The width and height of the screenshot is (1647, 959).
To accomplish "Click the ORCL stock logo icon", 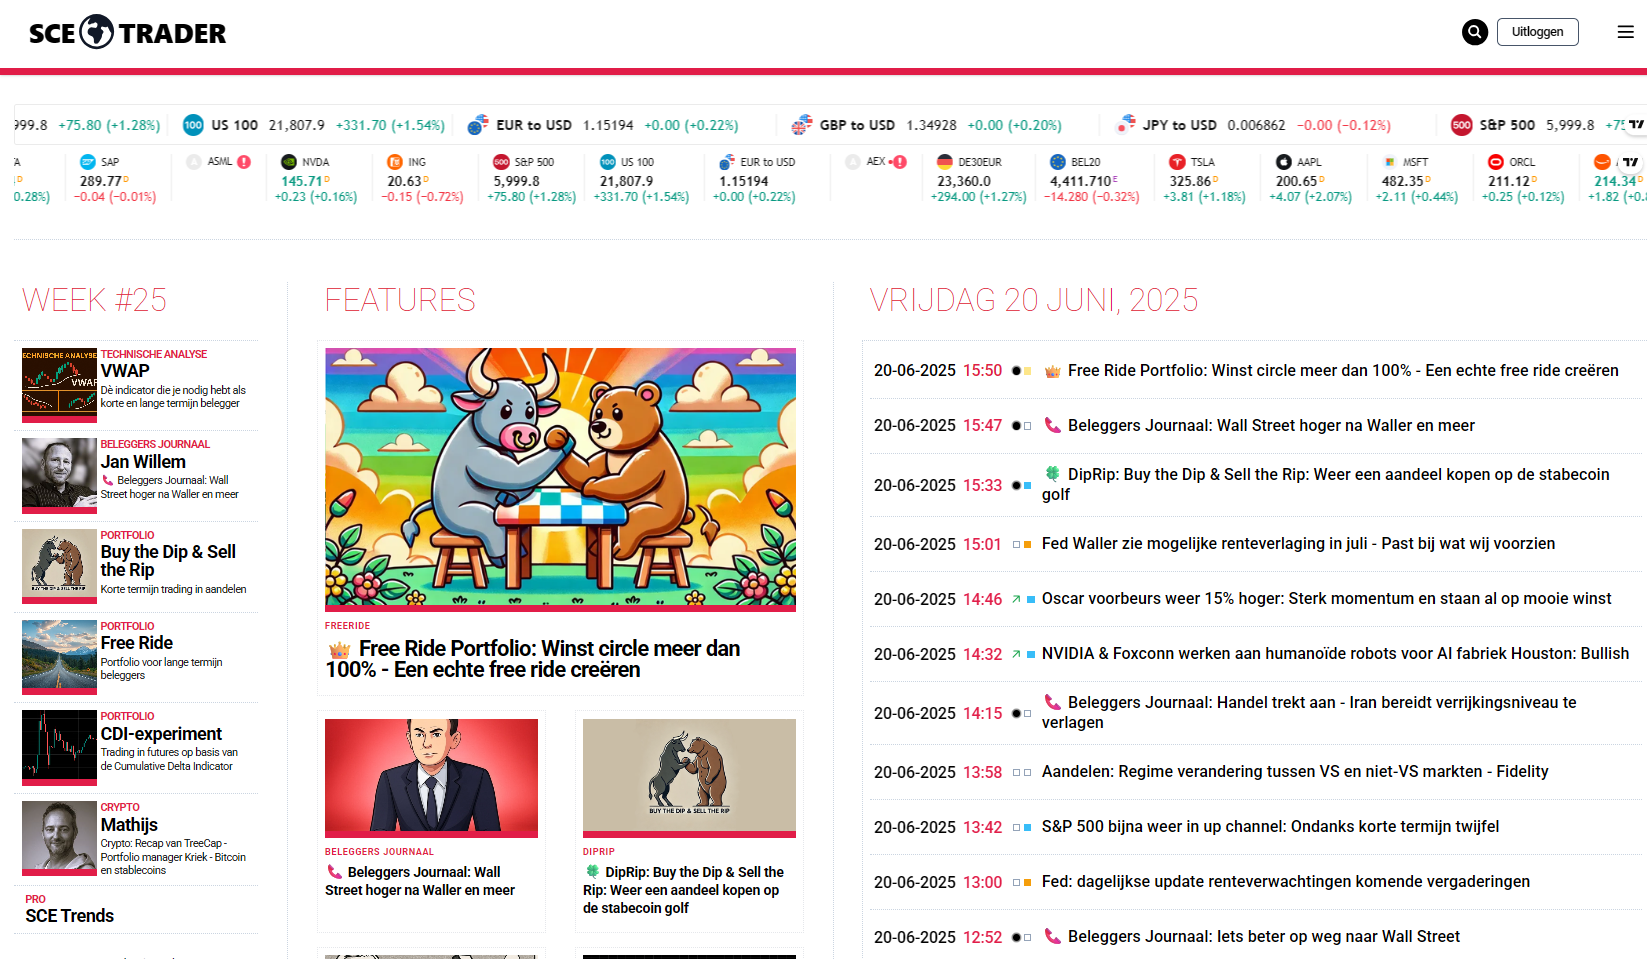I will coord(1496,162).
